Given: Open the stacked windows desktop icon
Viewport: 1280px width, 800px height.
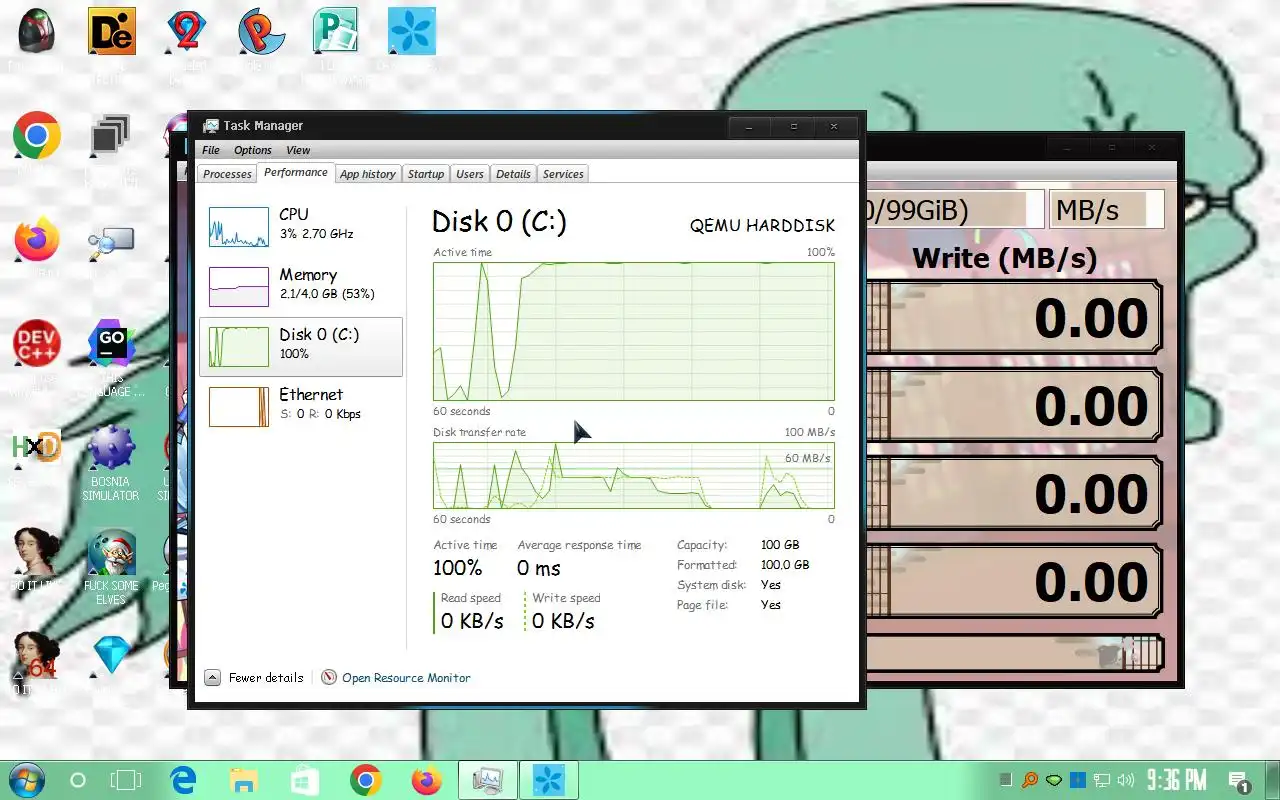Looking at the screenshot, I should [111, 136].
